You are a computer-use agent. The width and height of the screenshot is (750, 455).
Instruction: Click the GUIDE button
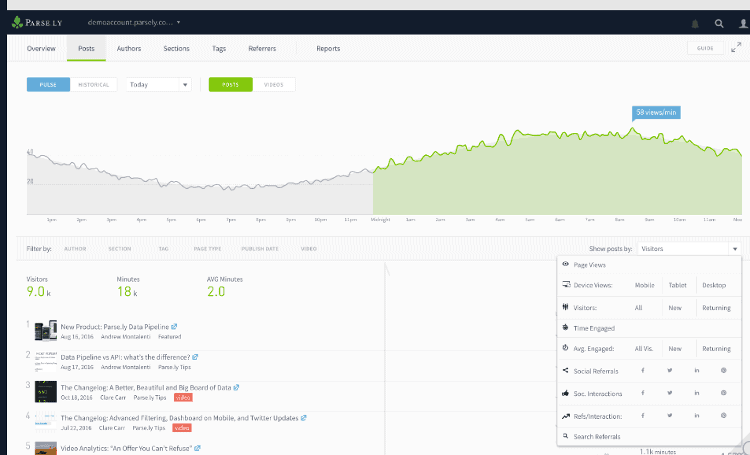(x=705, y=48)
